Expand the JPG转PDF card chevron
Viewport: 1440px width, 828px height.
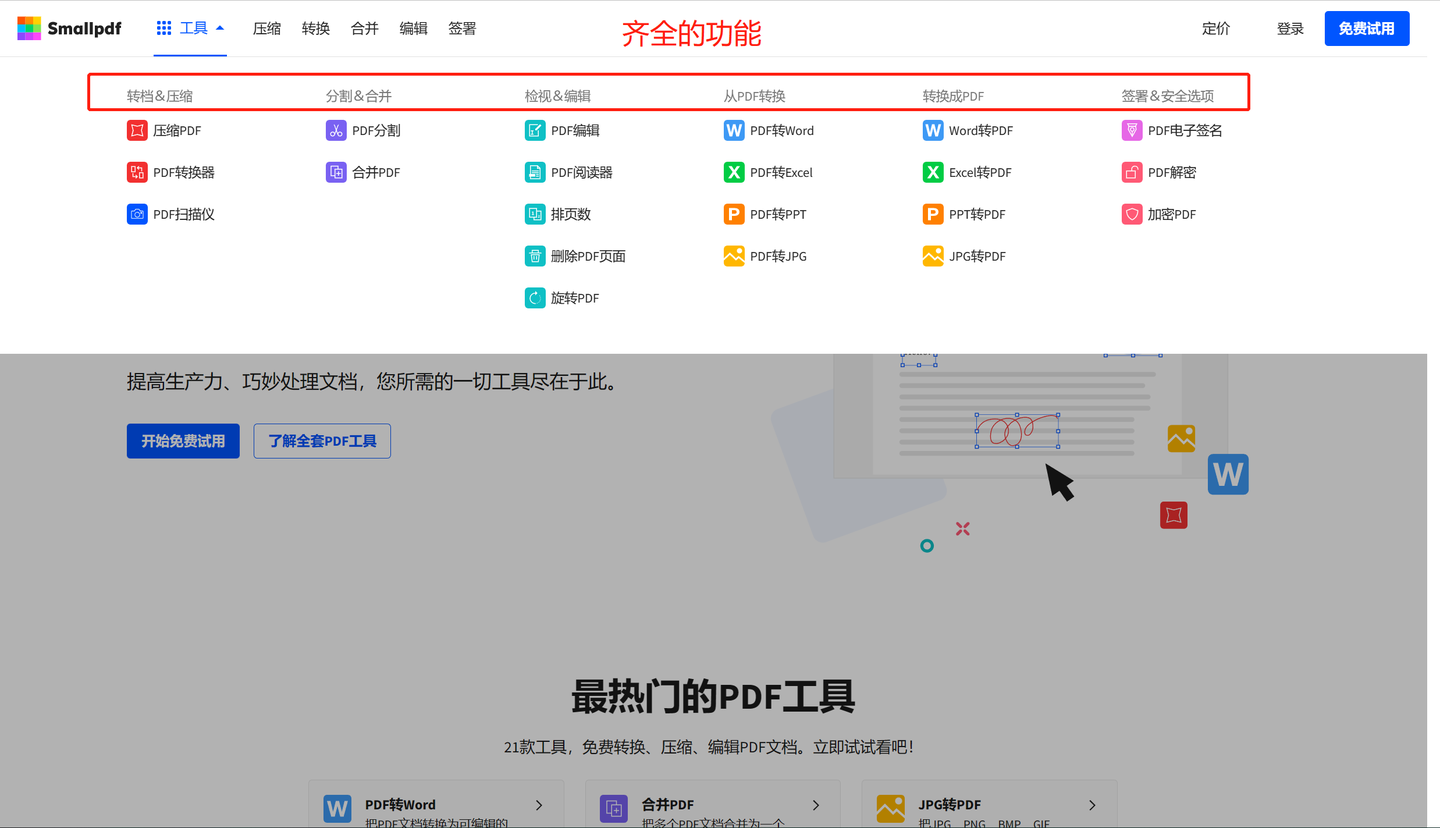click(1092, 805)
